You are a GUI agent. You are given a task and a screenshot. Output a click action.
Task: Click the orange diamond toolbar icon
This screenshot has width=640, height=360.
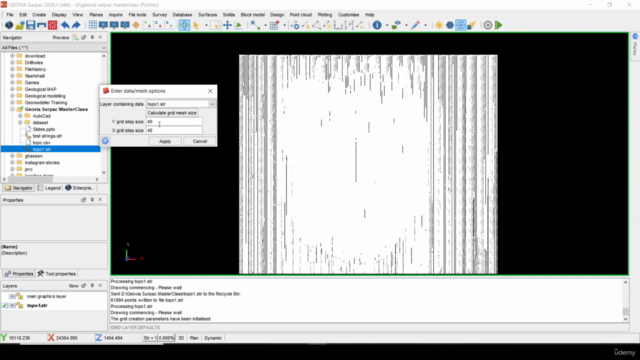pyautogui.click(x=136, y=25)
